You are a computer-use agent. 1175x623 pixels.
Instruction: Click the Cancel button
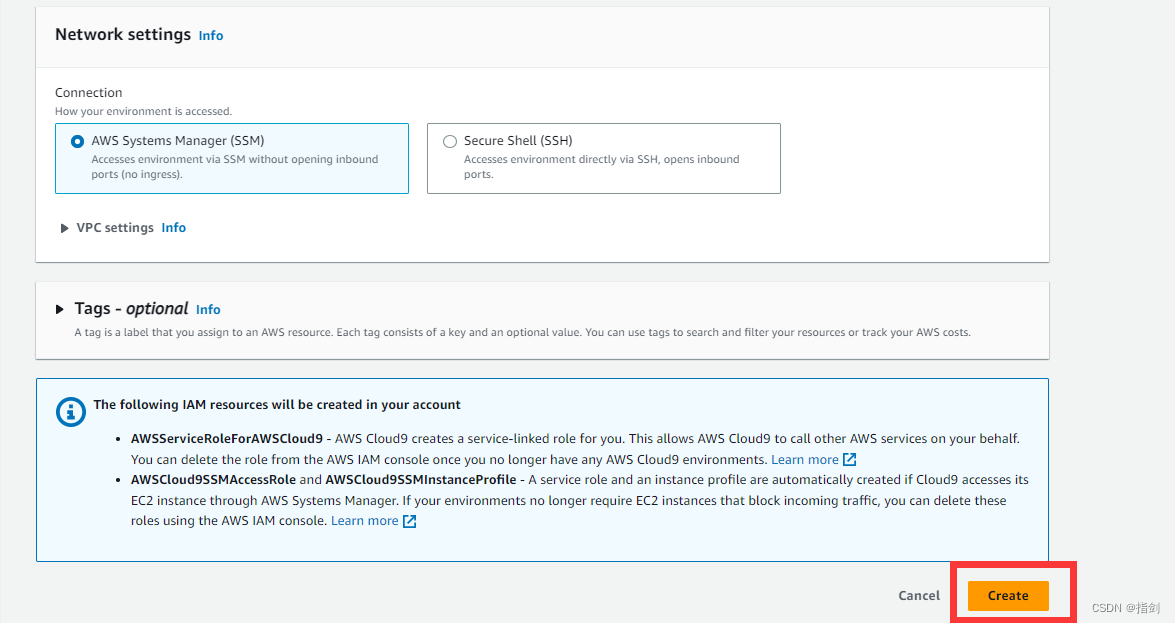[x=919, y=595]
